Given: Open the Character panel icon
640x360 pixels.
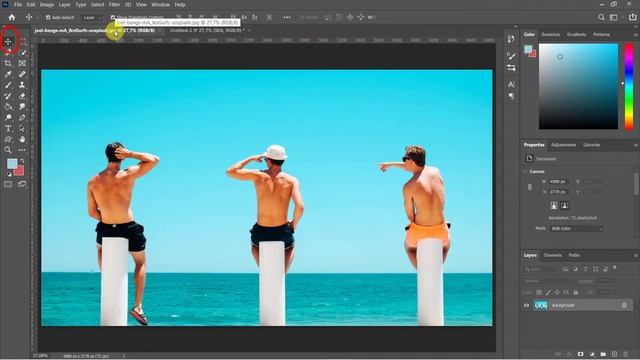Looking at the screenshot, I should 511,84.
